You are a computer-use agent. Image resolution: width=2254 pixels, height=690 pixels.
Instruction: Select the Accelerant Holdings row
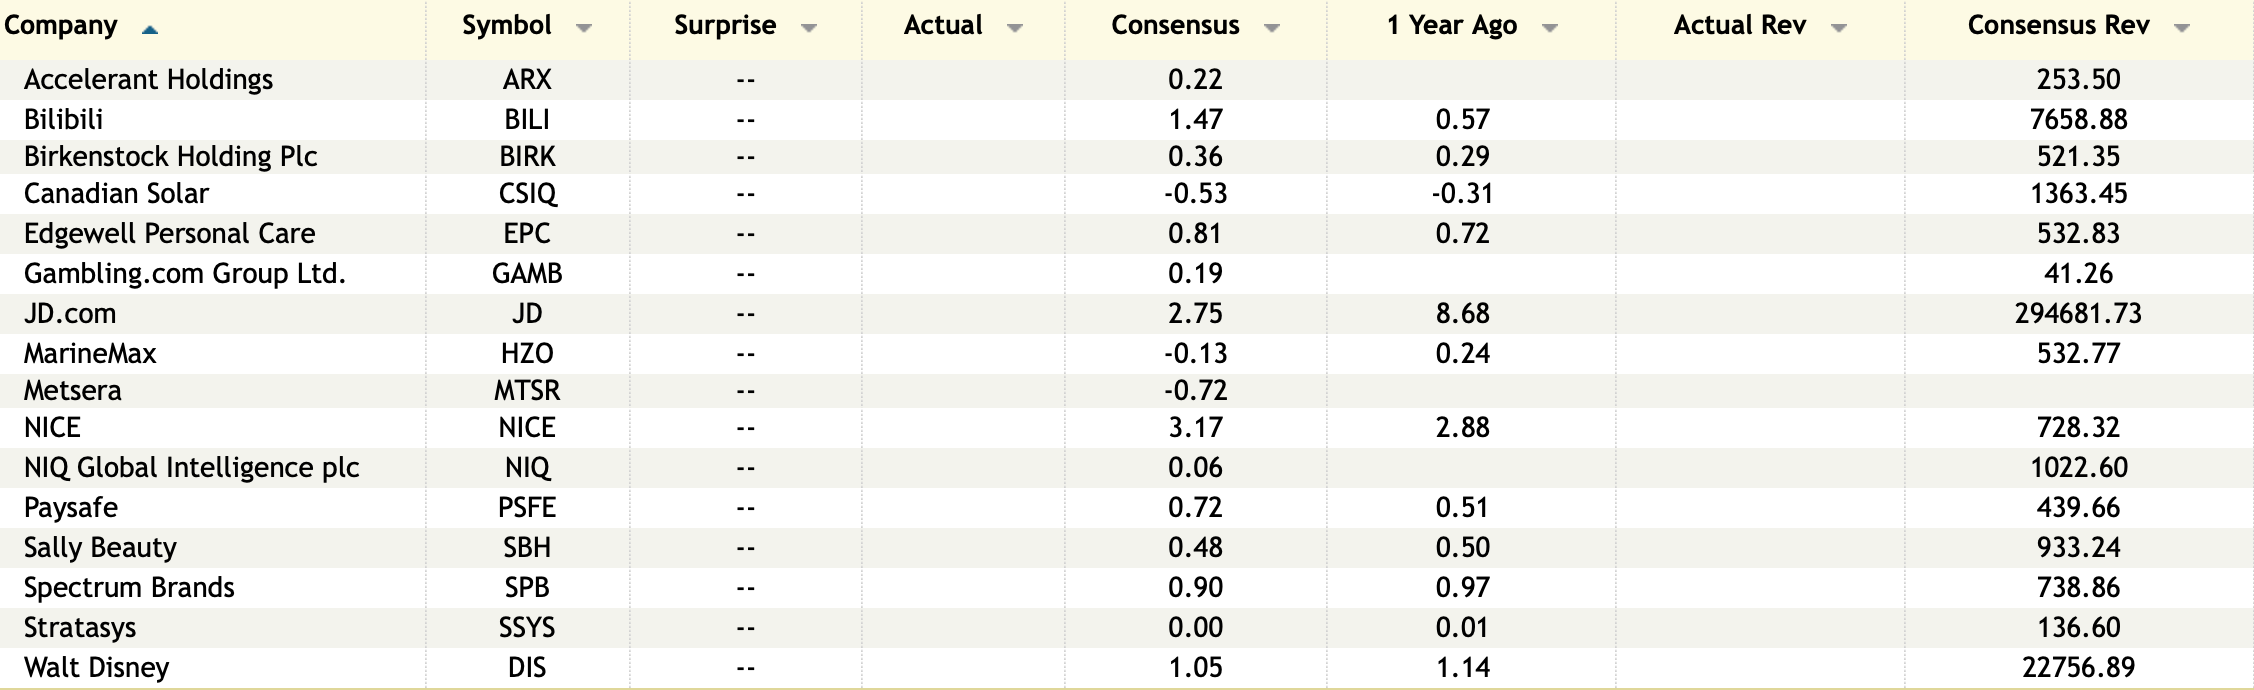pyautogui.click(x=148, y=79)
